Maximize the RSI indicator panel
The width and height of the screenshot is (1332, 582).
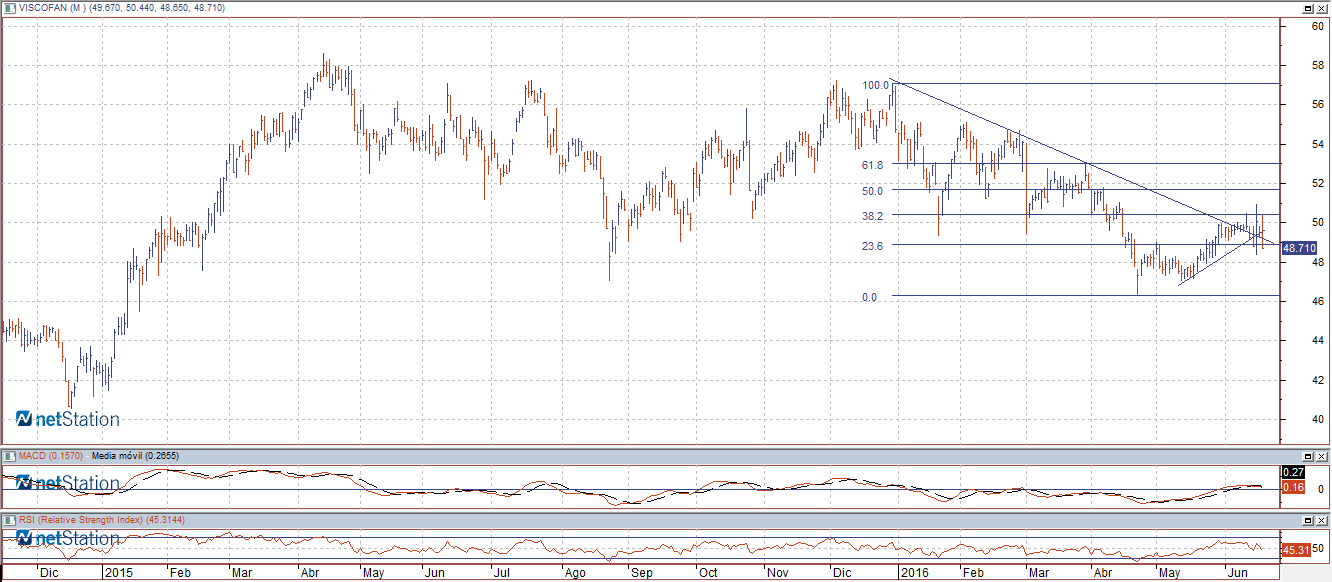(x=1308, y=521)
